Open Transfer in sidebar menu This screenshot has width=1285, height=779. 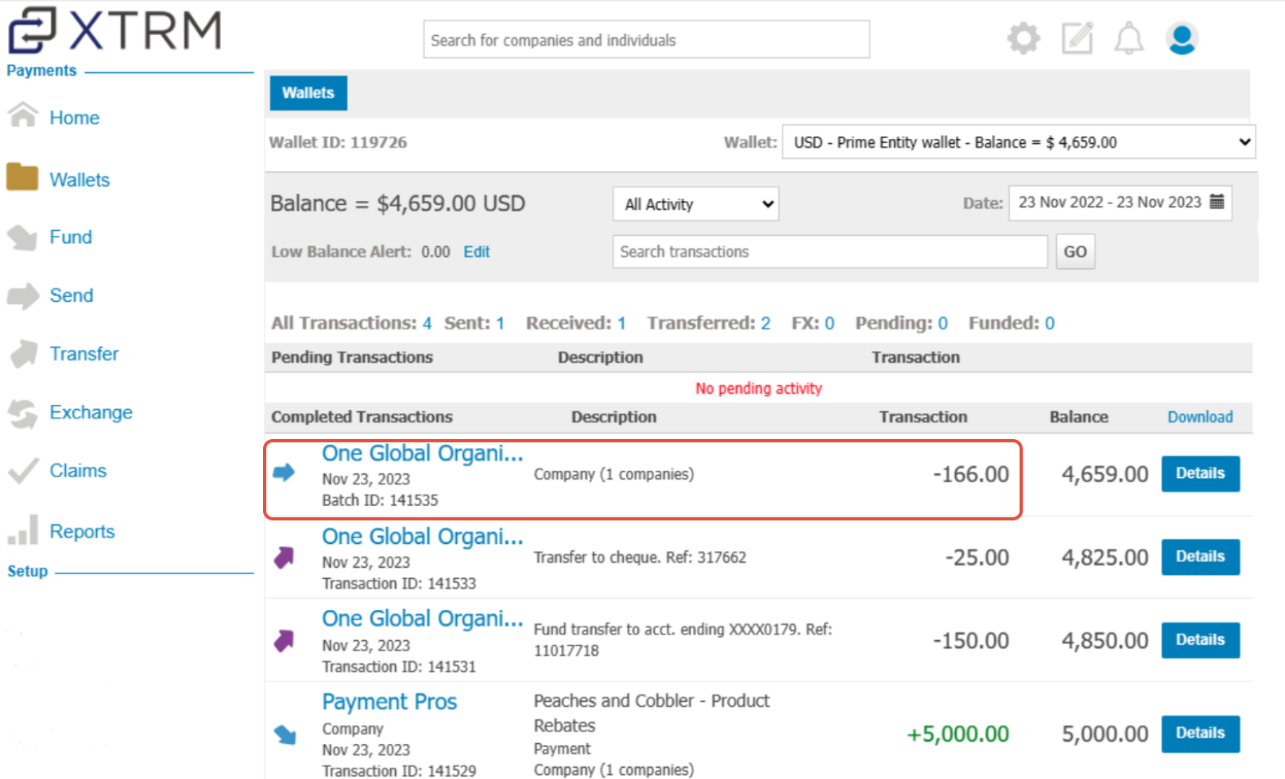click(x=84, y=354)
